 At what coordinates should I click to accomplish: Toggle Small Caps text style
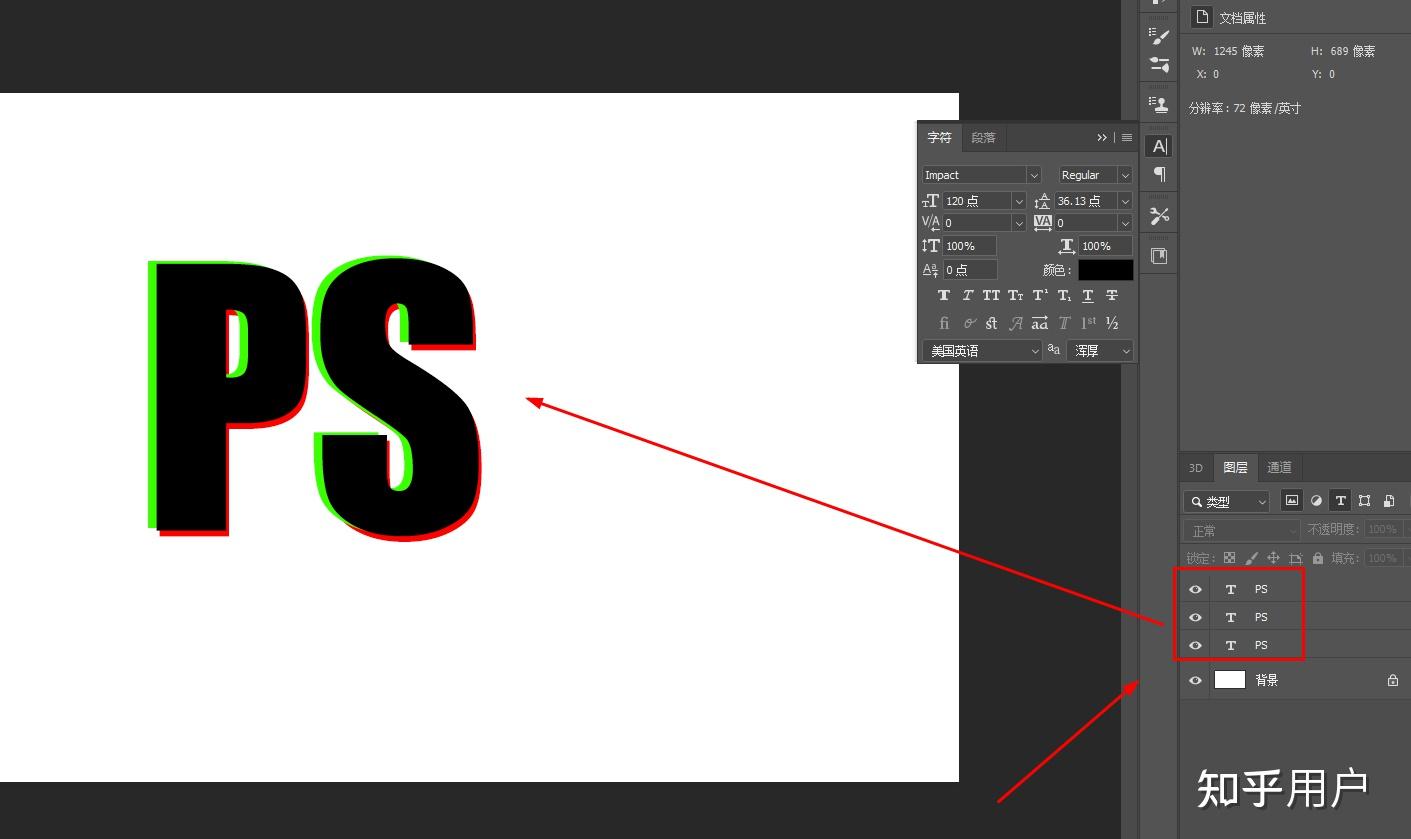click(x=1015, y=296)
